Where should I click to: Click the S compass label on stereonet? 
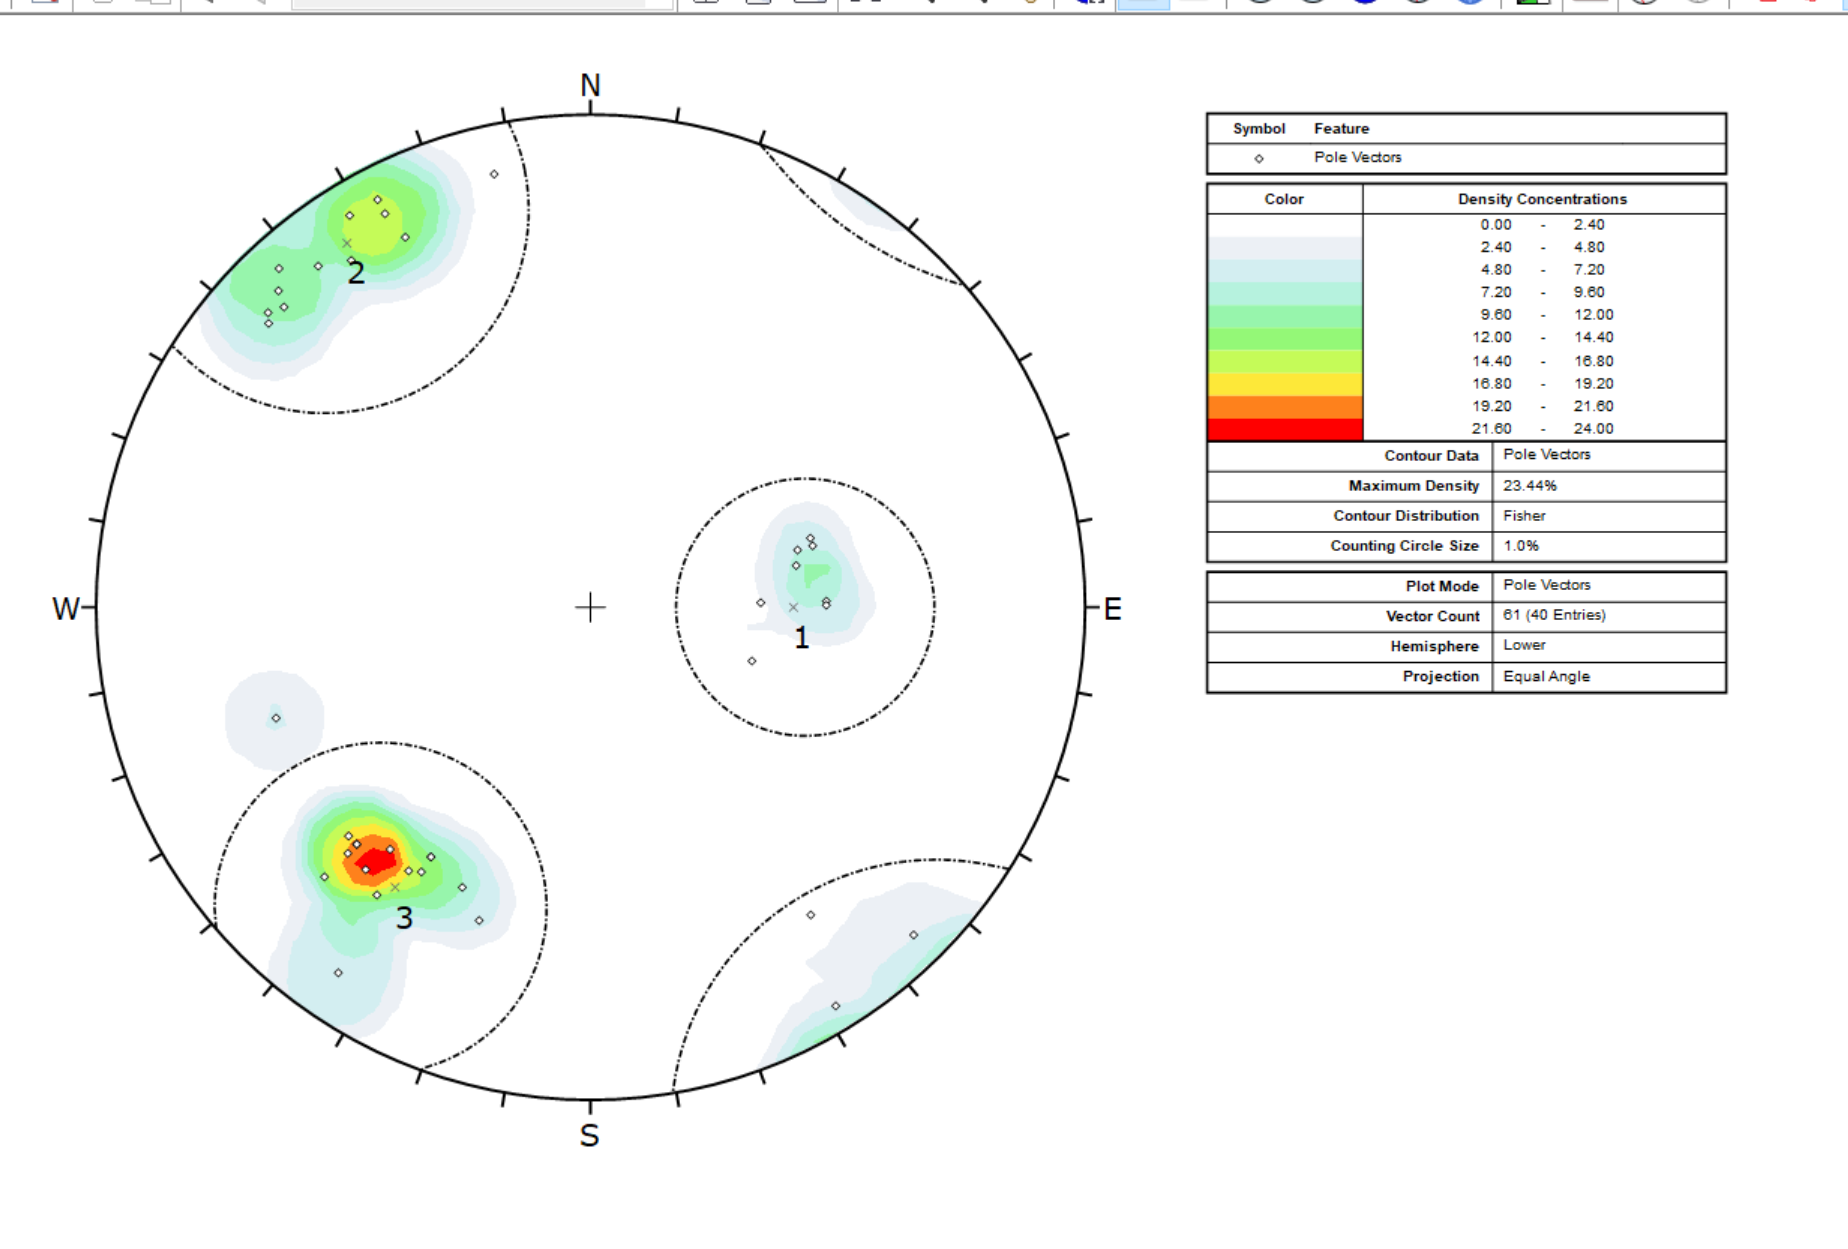pos(589,1136)
